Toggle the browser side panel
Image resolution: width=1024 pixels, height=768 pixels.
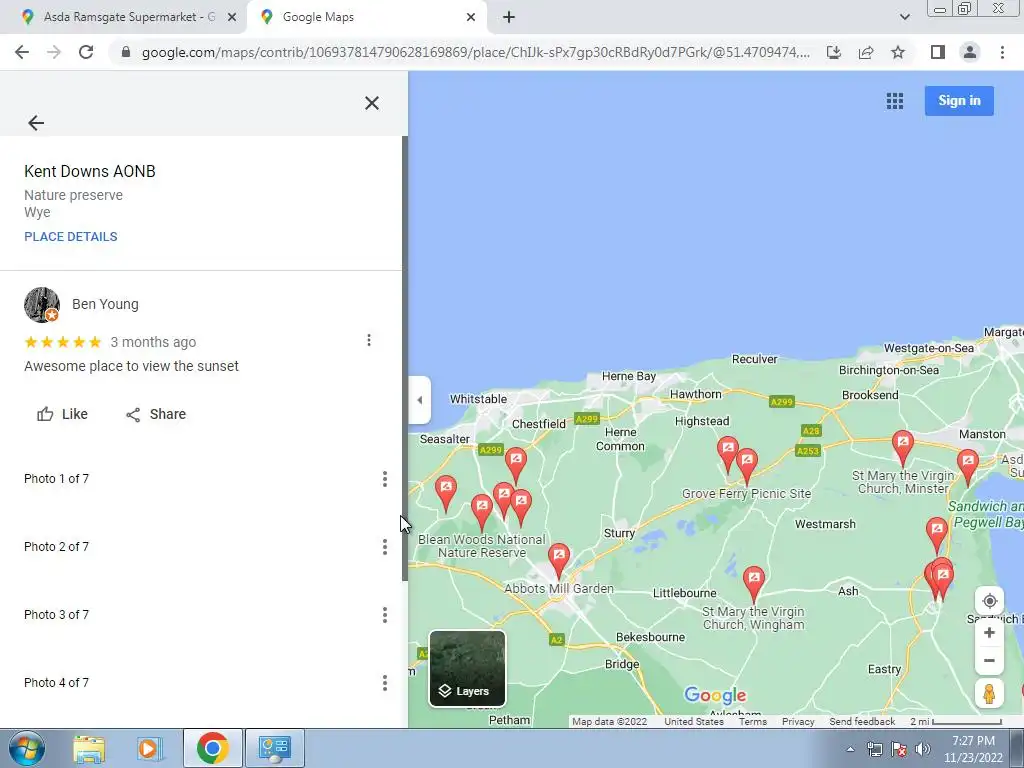click(x=938, y=52)
